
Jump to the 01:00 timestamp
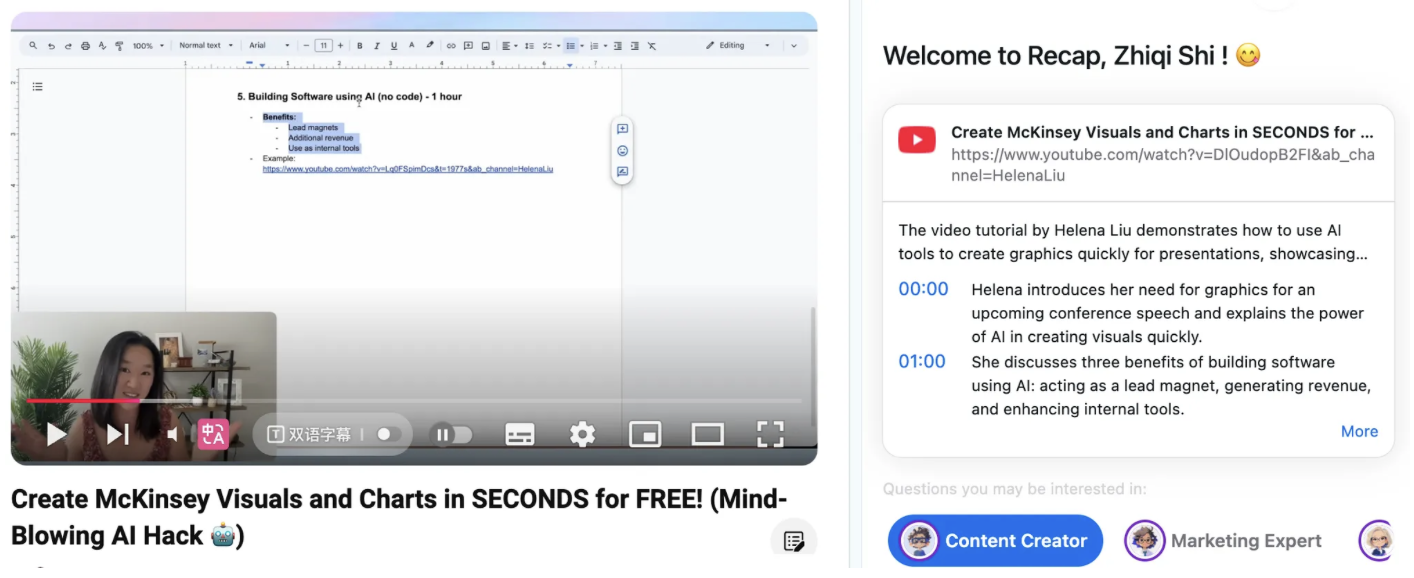(x=921, y=361)
